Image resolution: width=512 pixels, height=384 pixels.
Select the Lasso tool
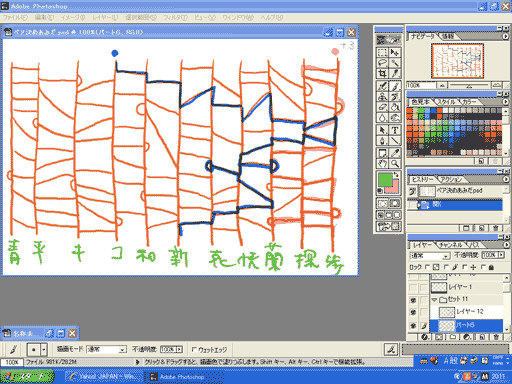coord(382,63)
